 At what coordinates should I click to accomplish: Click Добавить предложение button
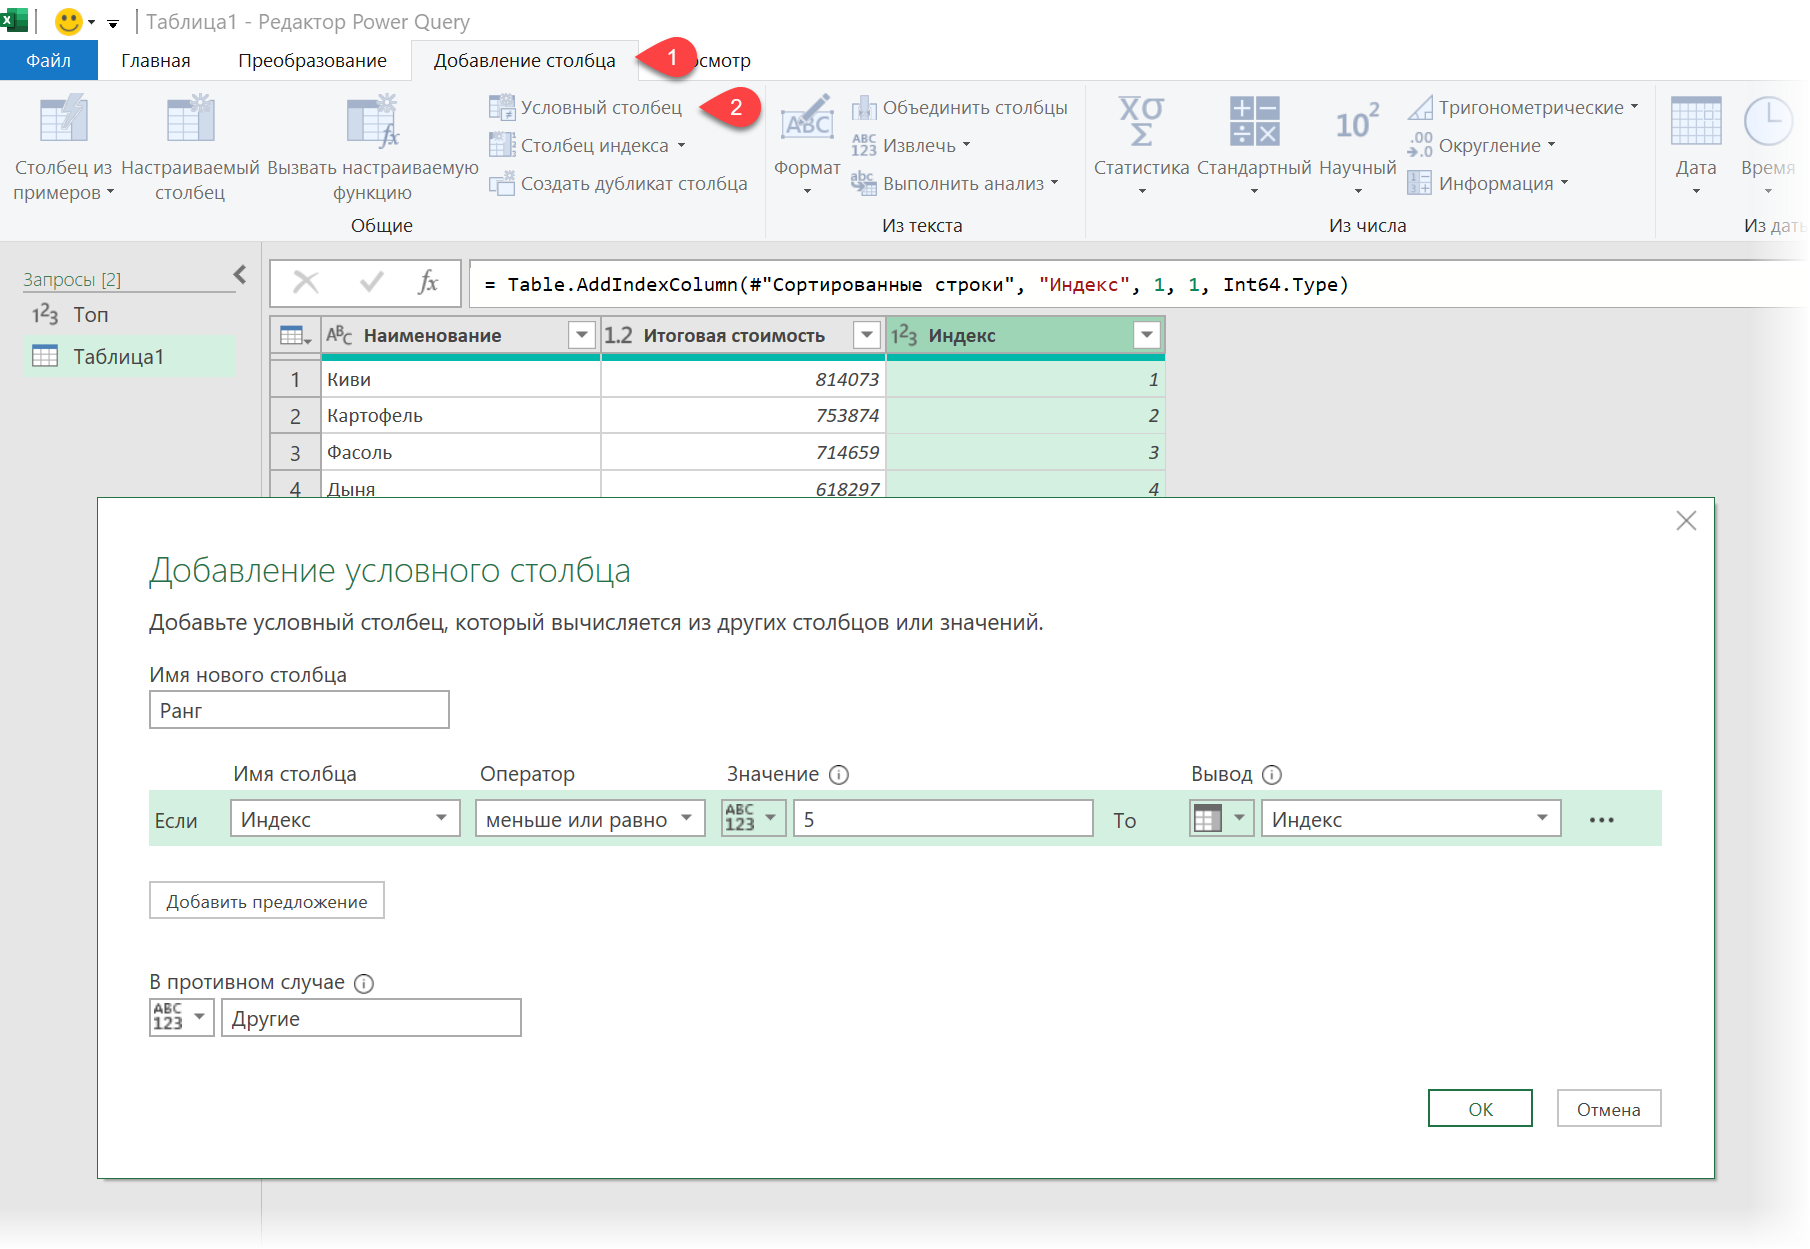(267, 901)
